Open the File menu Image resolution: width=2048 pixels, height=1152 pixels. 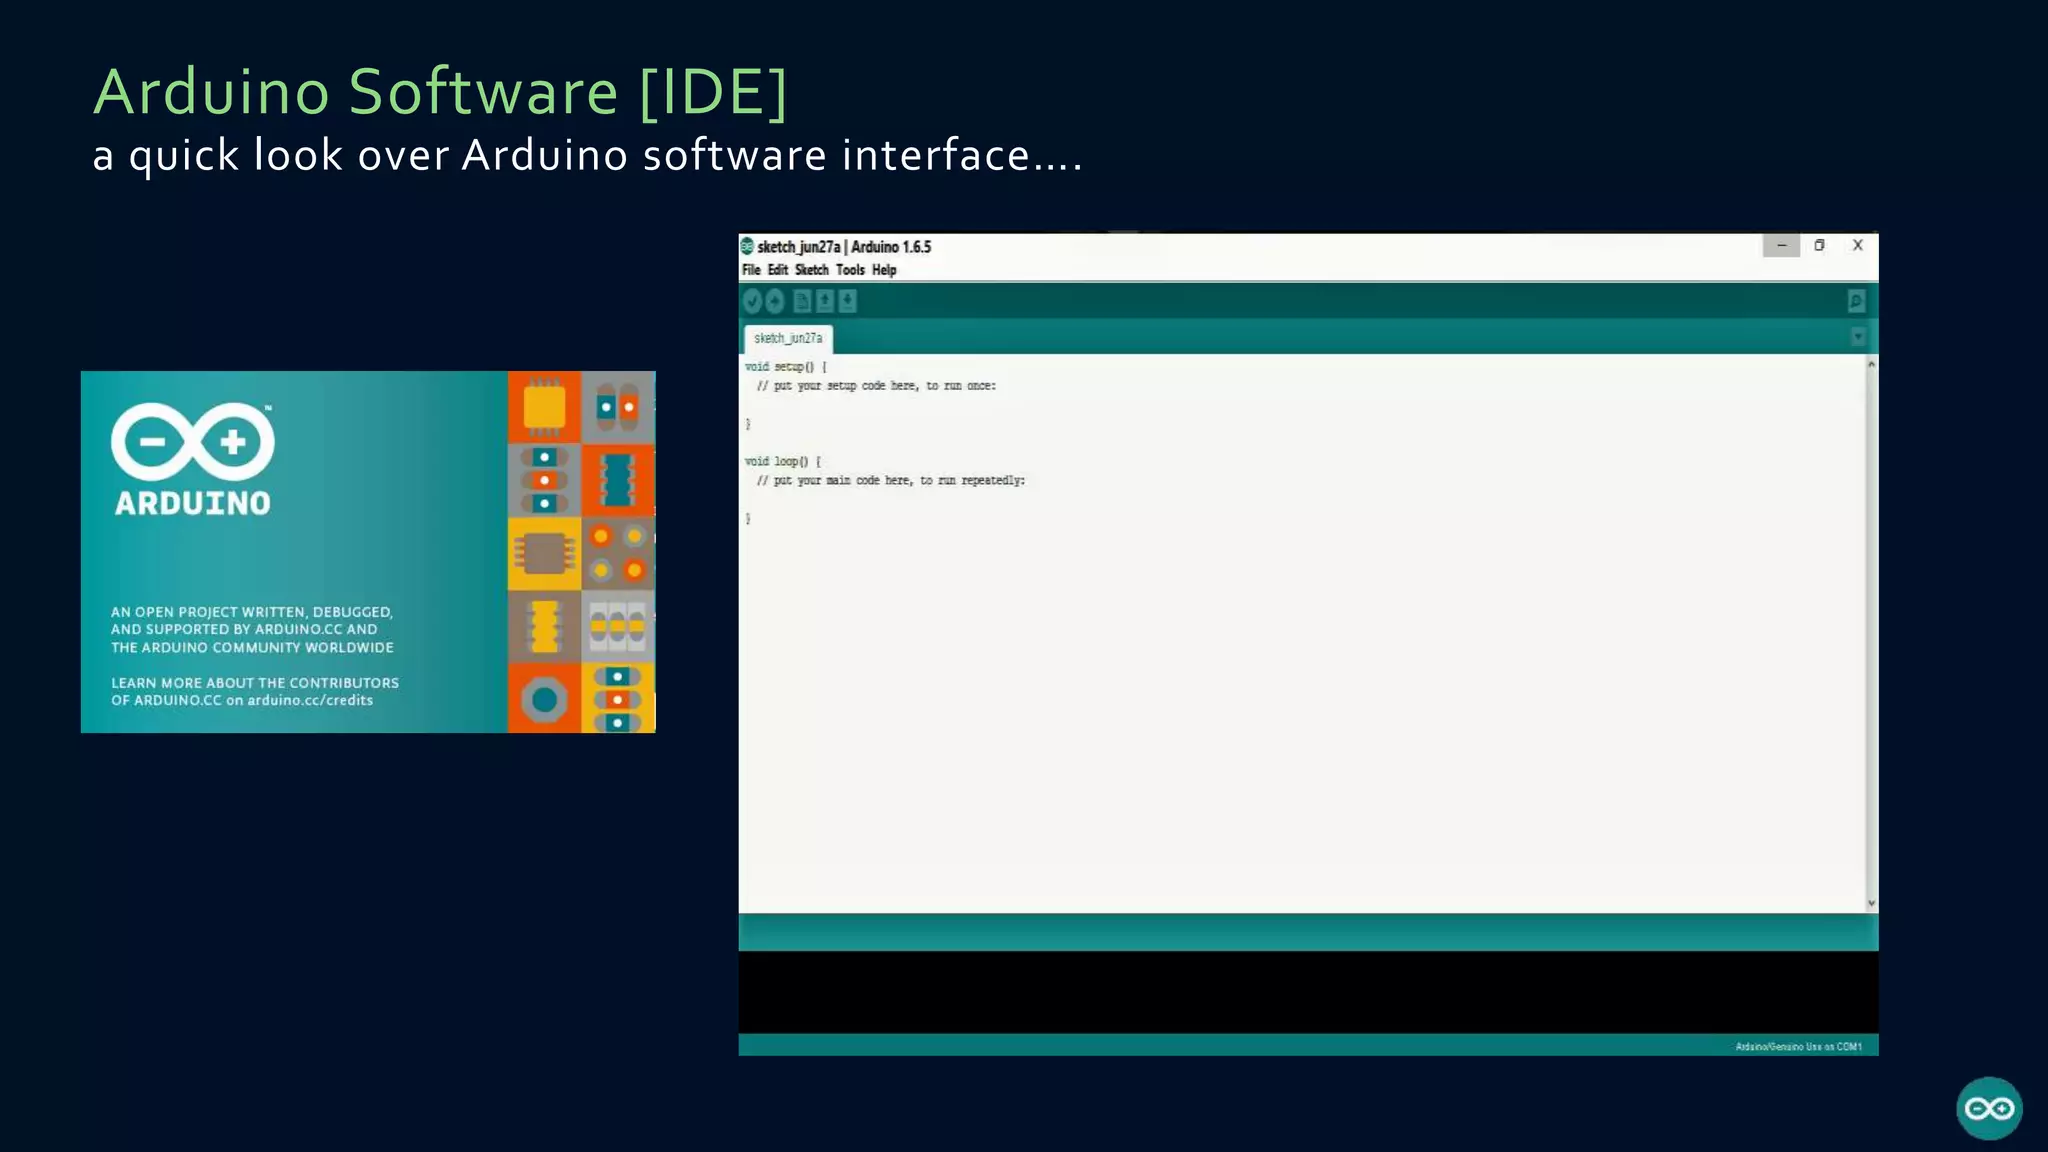(x=751, y=270)
